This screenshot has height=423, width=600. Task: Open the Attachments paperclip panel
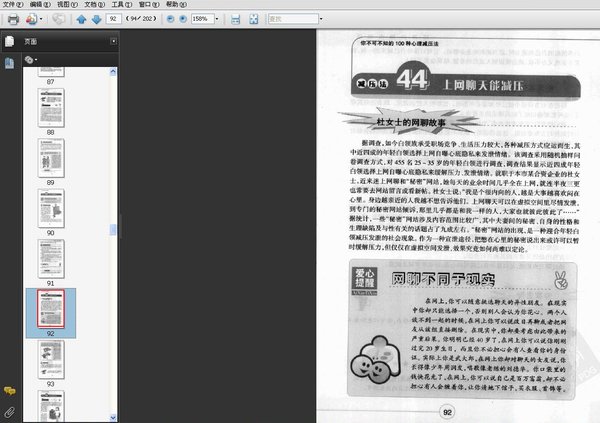click(x=9, y=411)
